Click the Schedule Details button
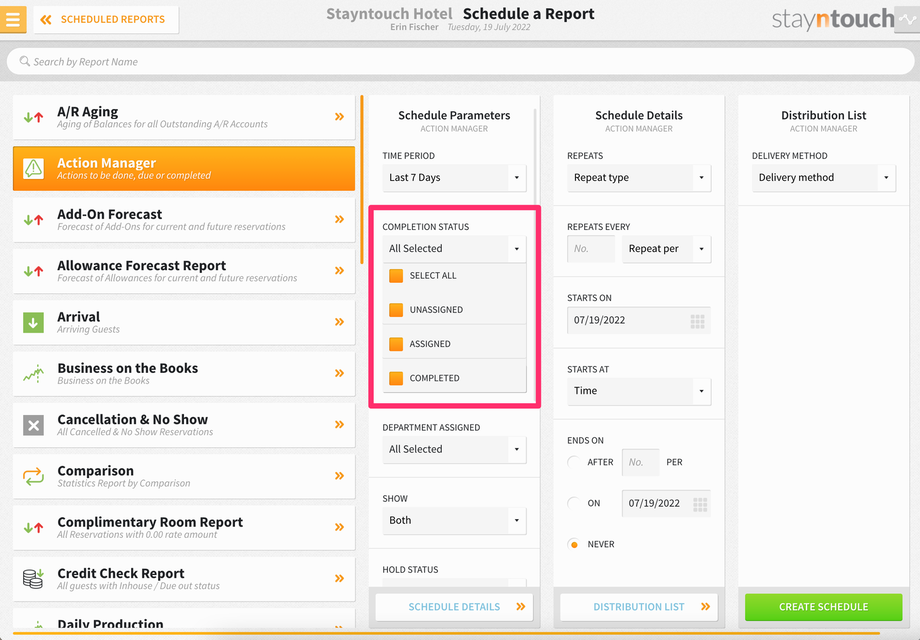The width and height of the screenshot is (920, 640). point(454,607)
